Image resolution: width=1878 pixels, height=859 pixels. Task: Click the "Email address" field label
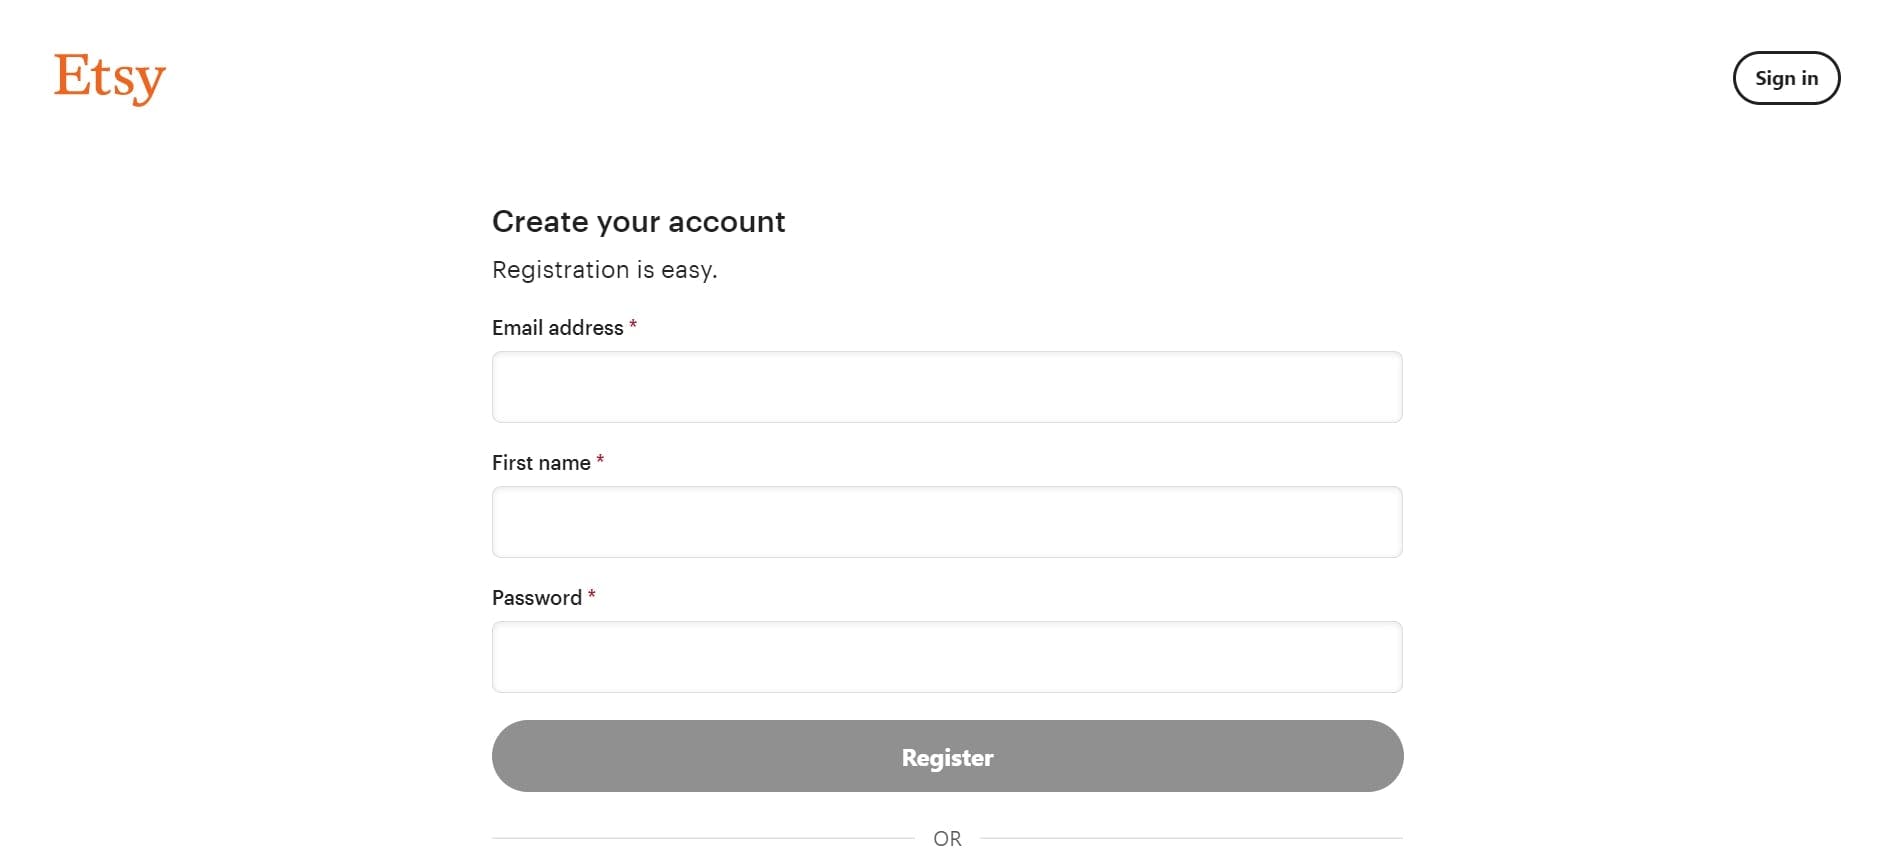557,328
